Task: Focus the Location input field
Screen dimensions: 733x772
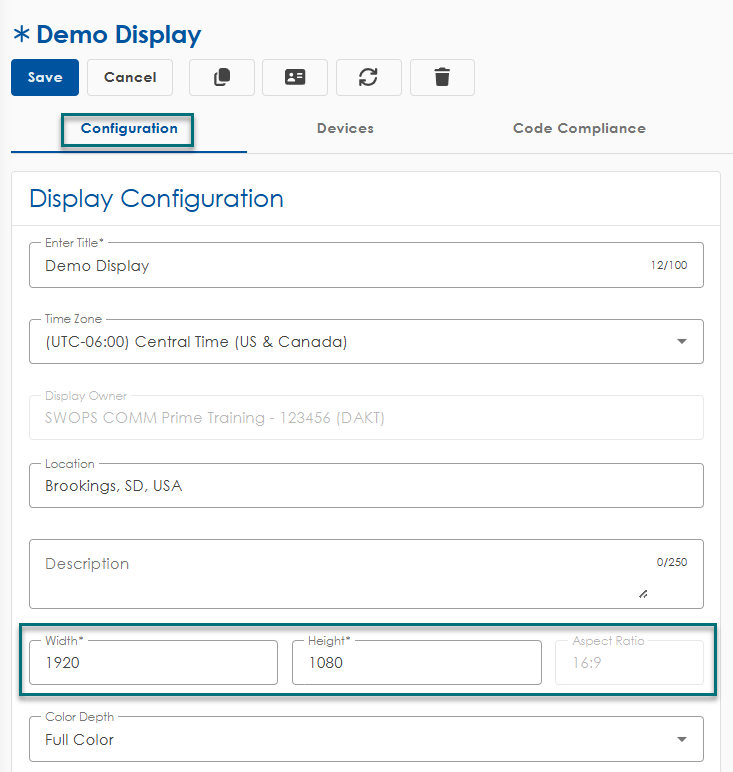Action: [x=366, y=486]
